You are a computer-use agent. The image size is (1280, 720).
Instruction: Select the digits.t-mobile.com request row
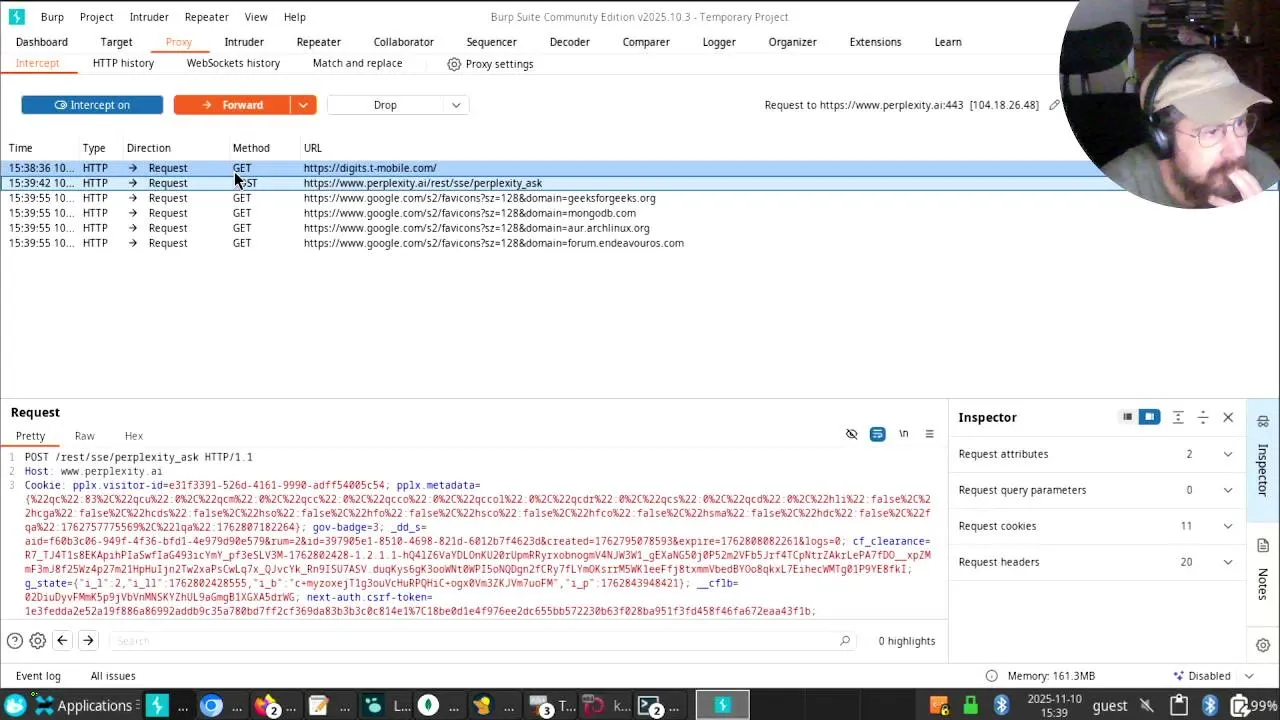click(640, 168)
